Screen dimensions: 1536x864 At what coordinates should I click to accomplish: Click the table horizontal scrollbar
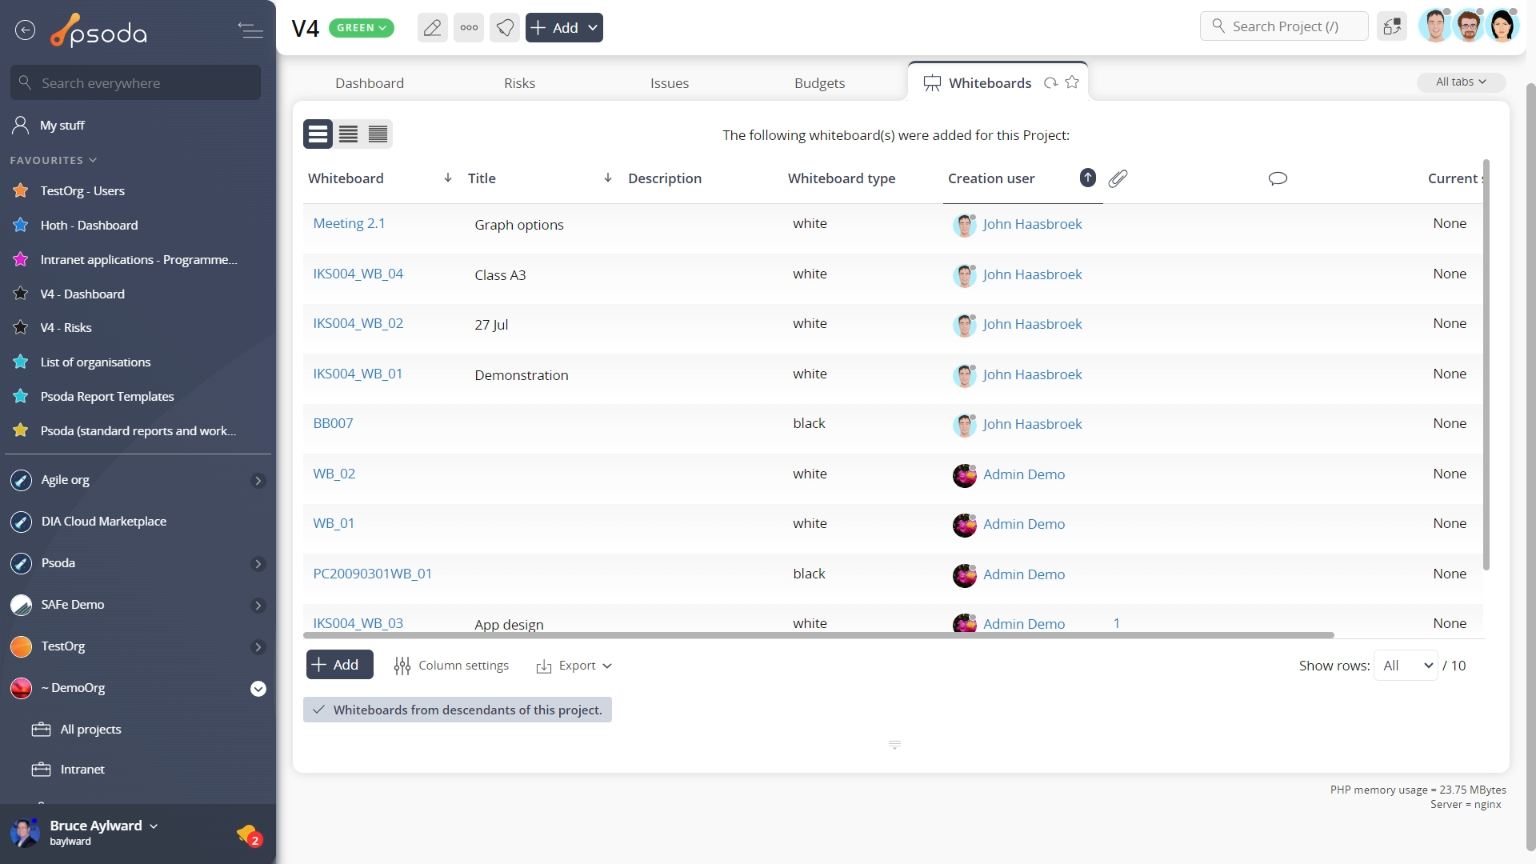click(x=819, y=635)
